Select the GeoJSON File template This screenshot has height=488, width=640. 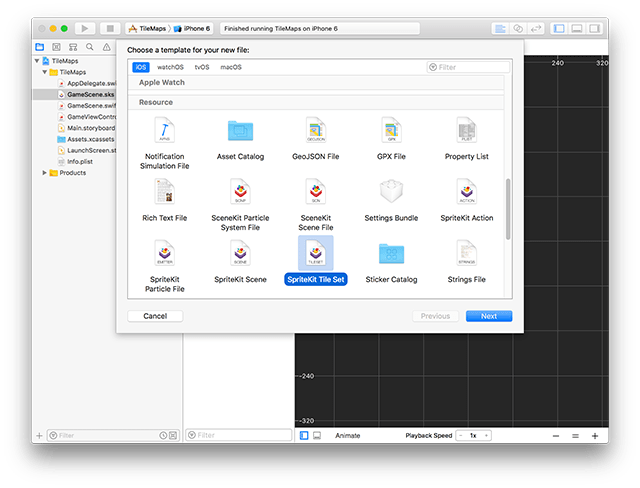(316, 139)
